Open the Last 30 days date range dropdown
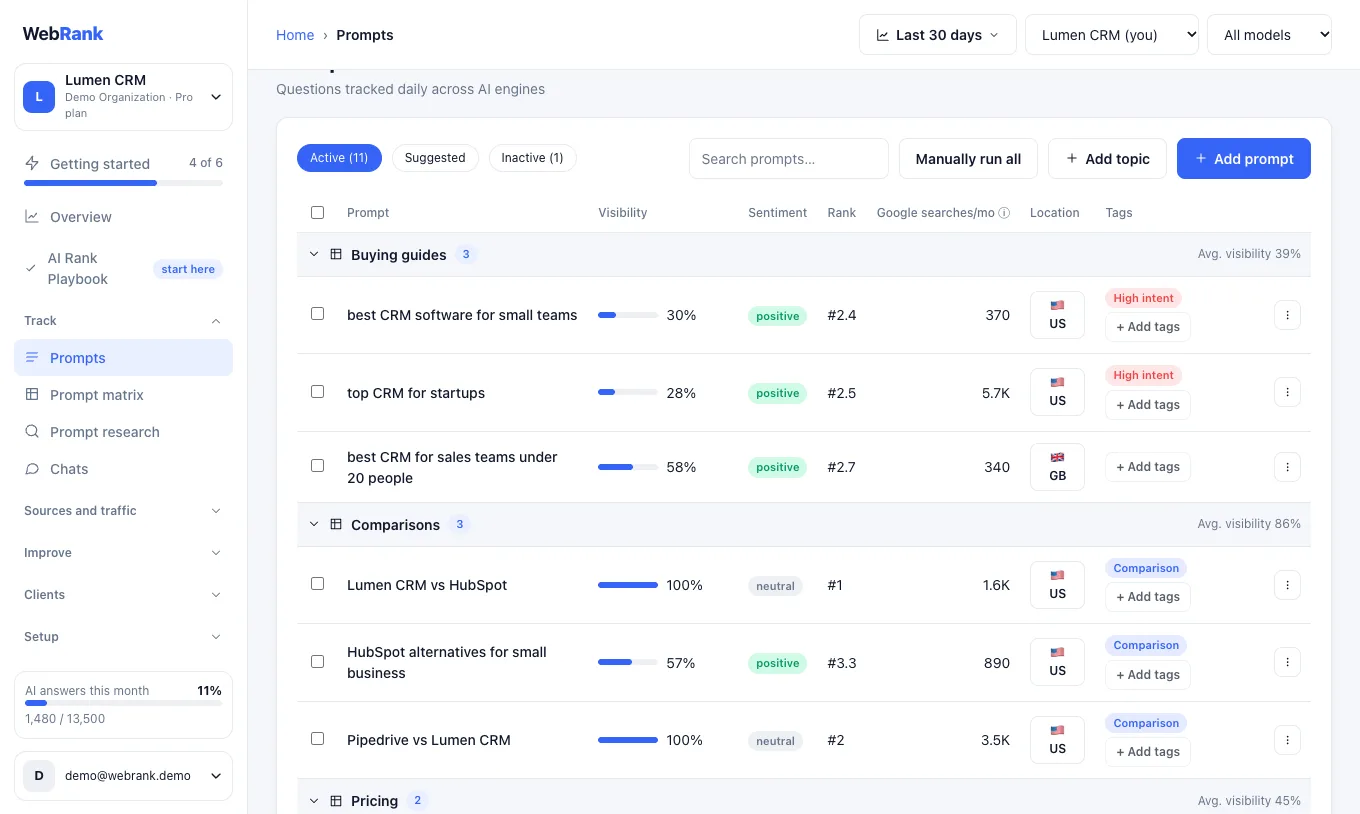The width and height of the screenshot is (1360, 814). (x=937, y=35)
